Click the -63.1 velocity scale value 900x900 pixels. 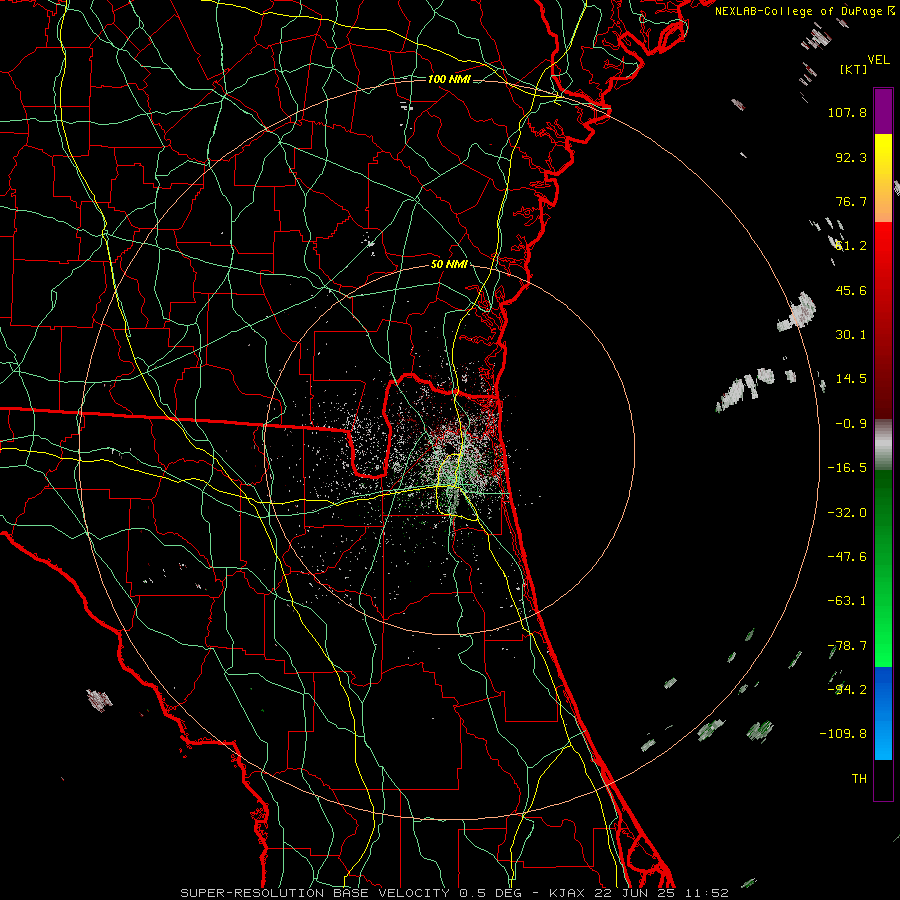click(847, 601)
